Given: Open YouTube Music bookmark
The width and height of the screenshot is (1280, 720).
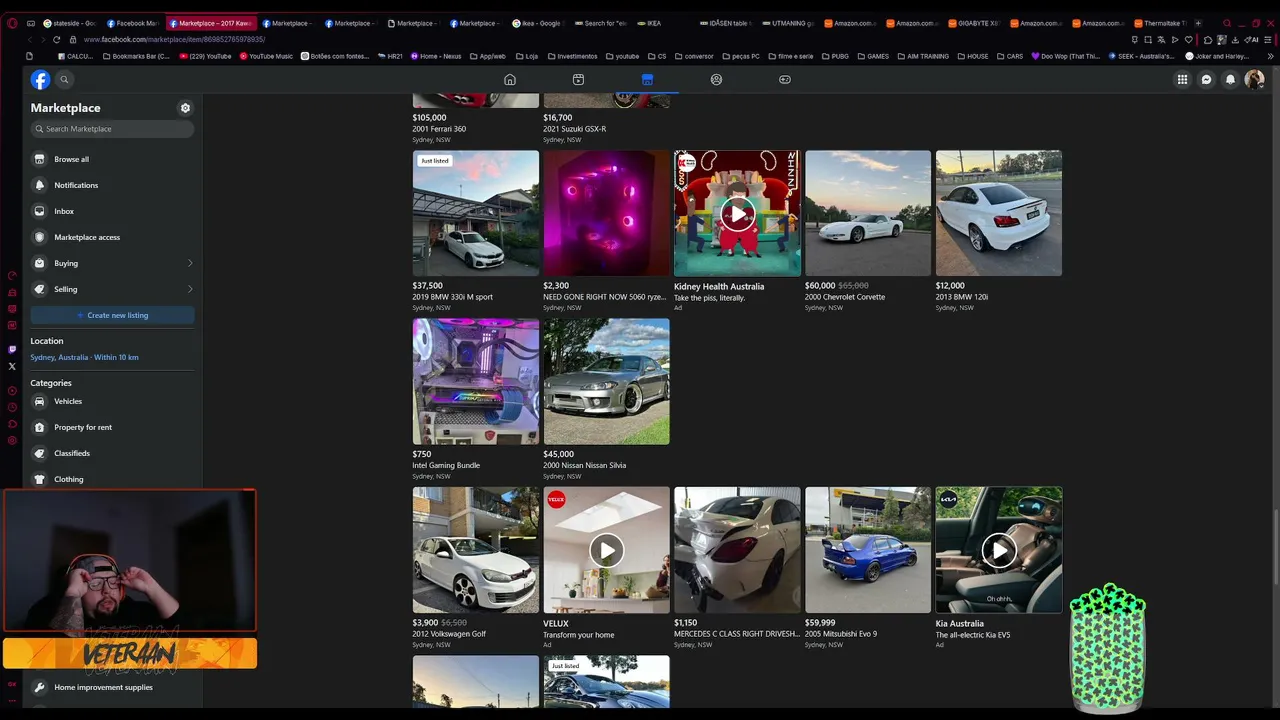Looking at the screenshot, I should [266, 56].
